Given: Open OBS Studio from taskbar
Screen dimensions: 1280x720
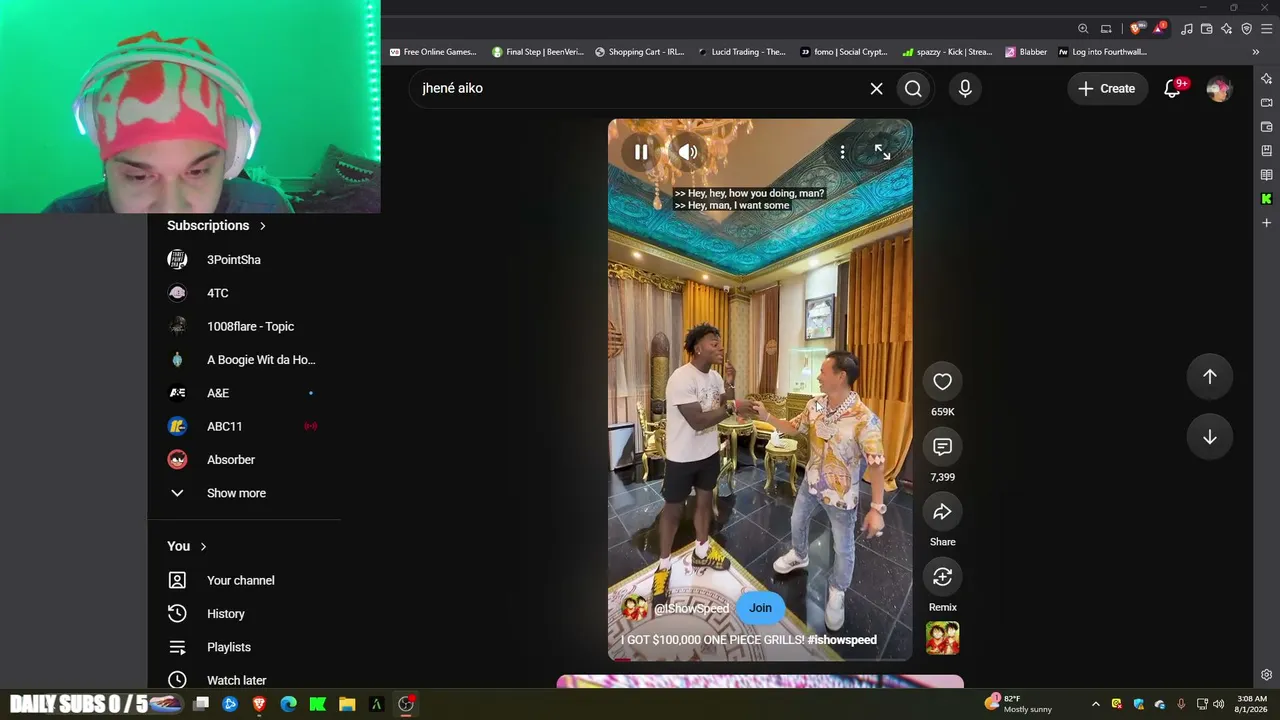Looking at the screenshot, I should tap(406, 704).
